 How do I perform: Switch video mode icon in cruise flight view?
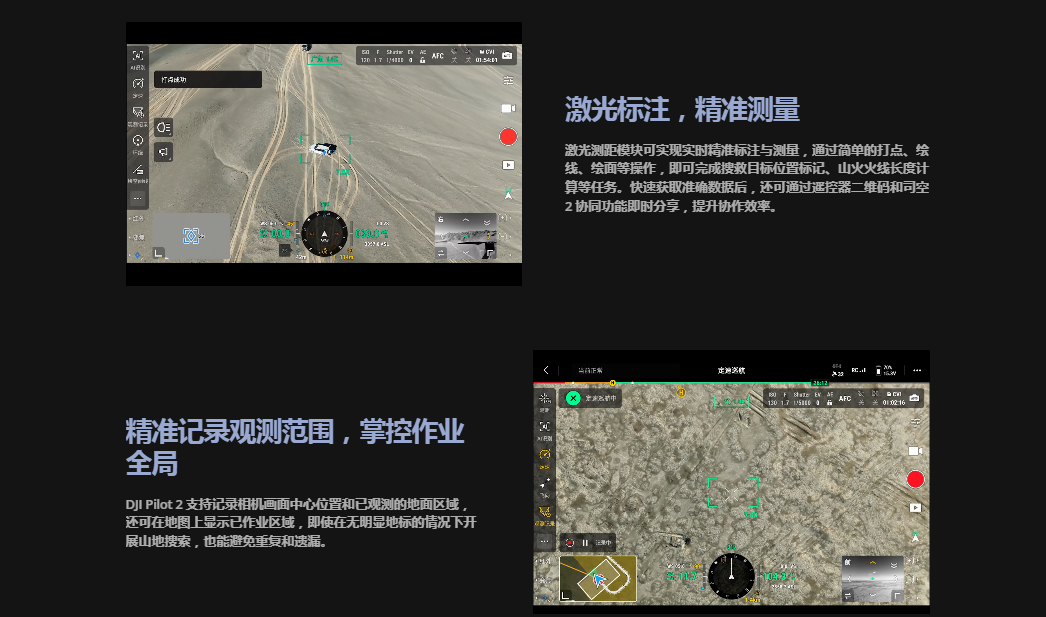pyautogui.click(x=914, y=452)
